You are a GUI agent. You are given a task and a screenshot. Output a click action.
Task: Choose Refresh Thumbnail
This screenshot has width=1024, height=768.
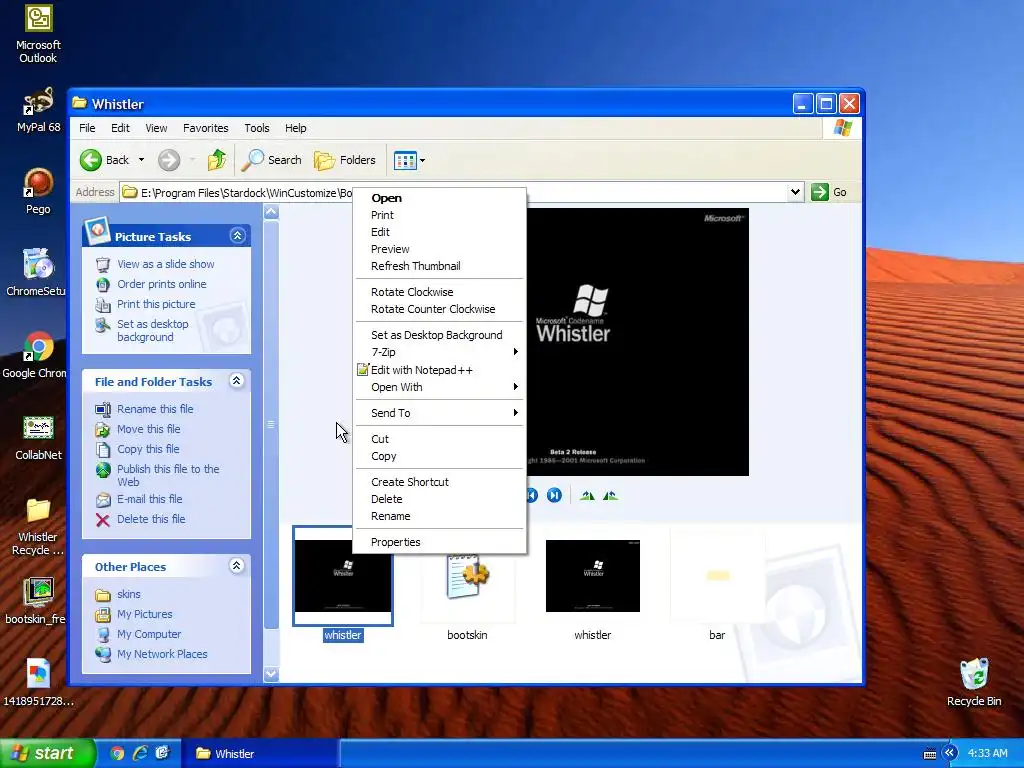[x=440, y=266]
